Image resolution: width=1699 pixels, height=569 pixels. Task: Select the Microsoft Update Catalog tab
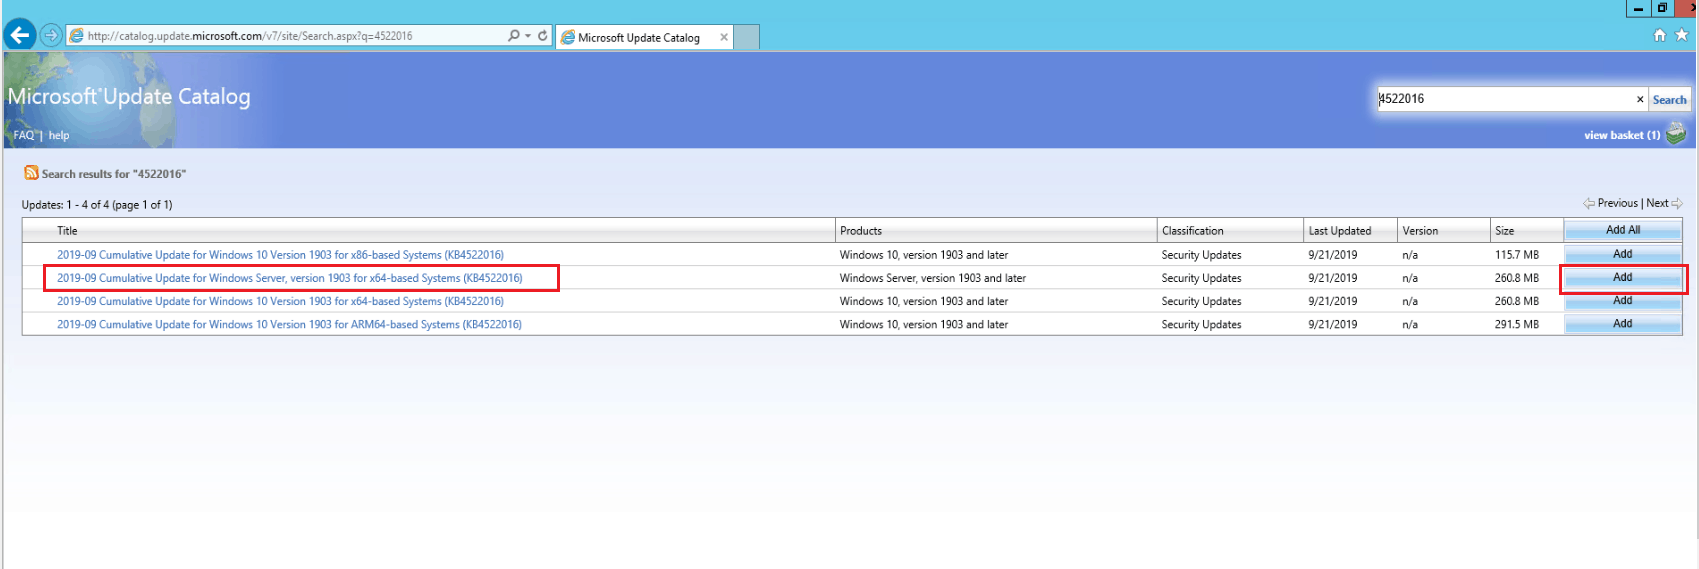[639, 38]
